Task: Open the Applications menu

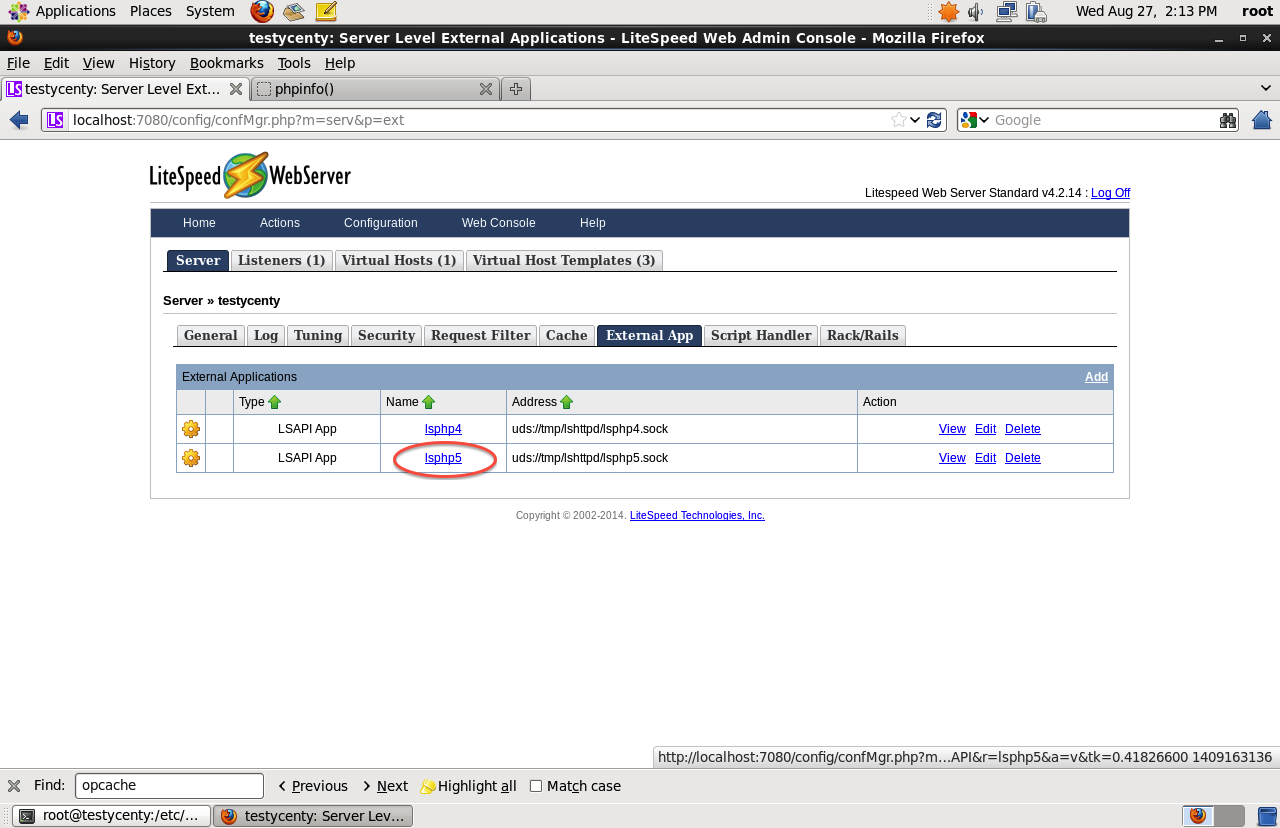Action: [x=76, y=11]
